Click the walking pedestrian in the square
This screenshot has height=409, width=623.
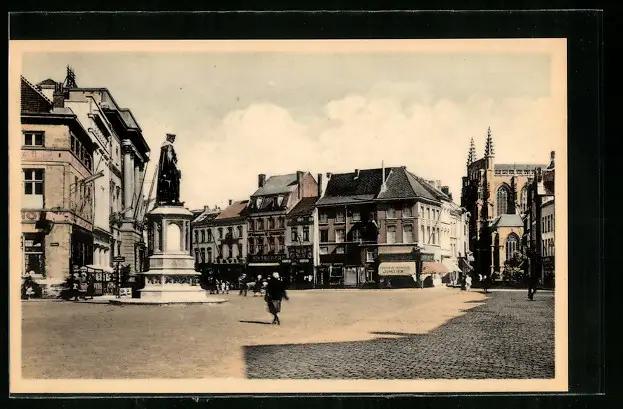pos(274,297)
